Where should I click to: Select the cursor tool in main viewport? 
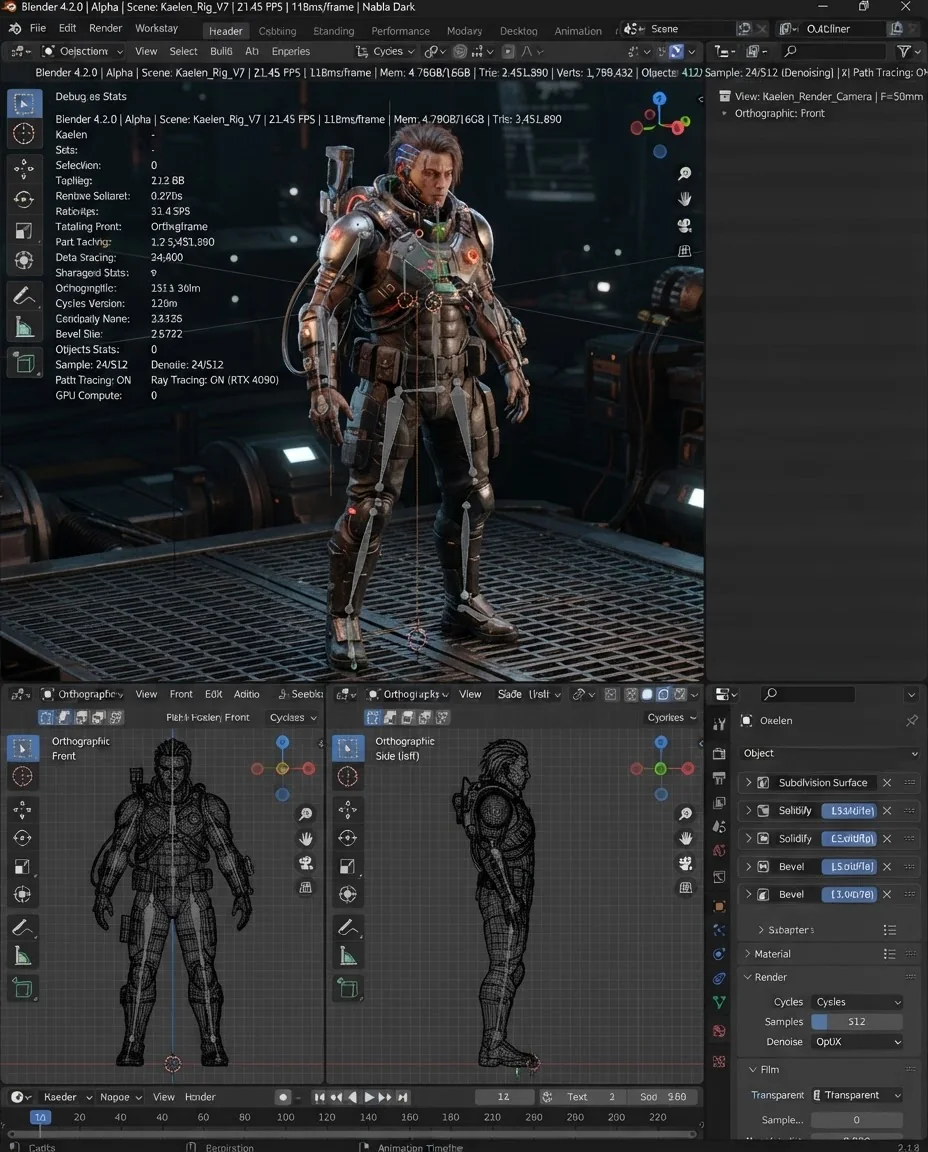pyautogui.click(x=24, y=134)
